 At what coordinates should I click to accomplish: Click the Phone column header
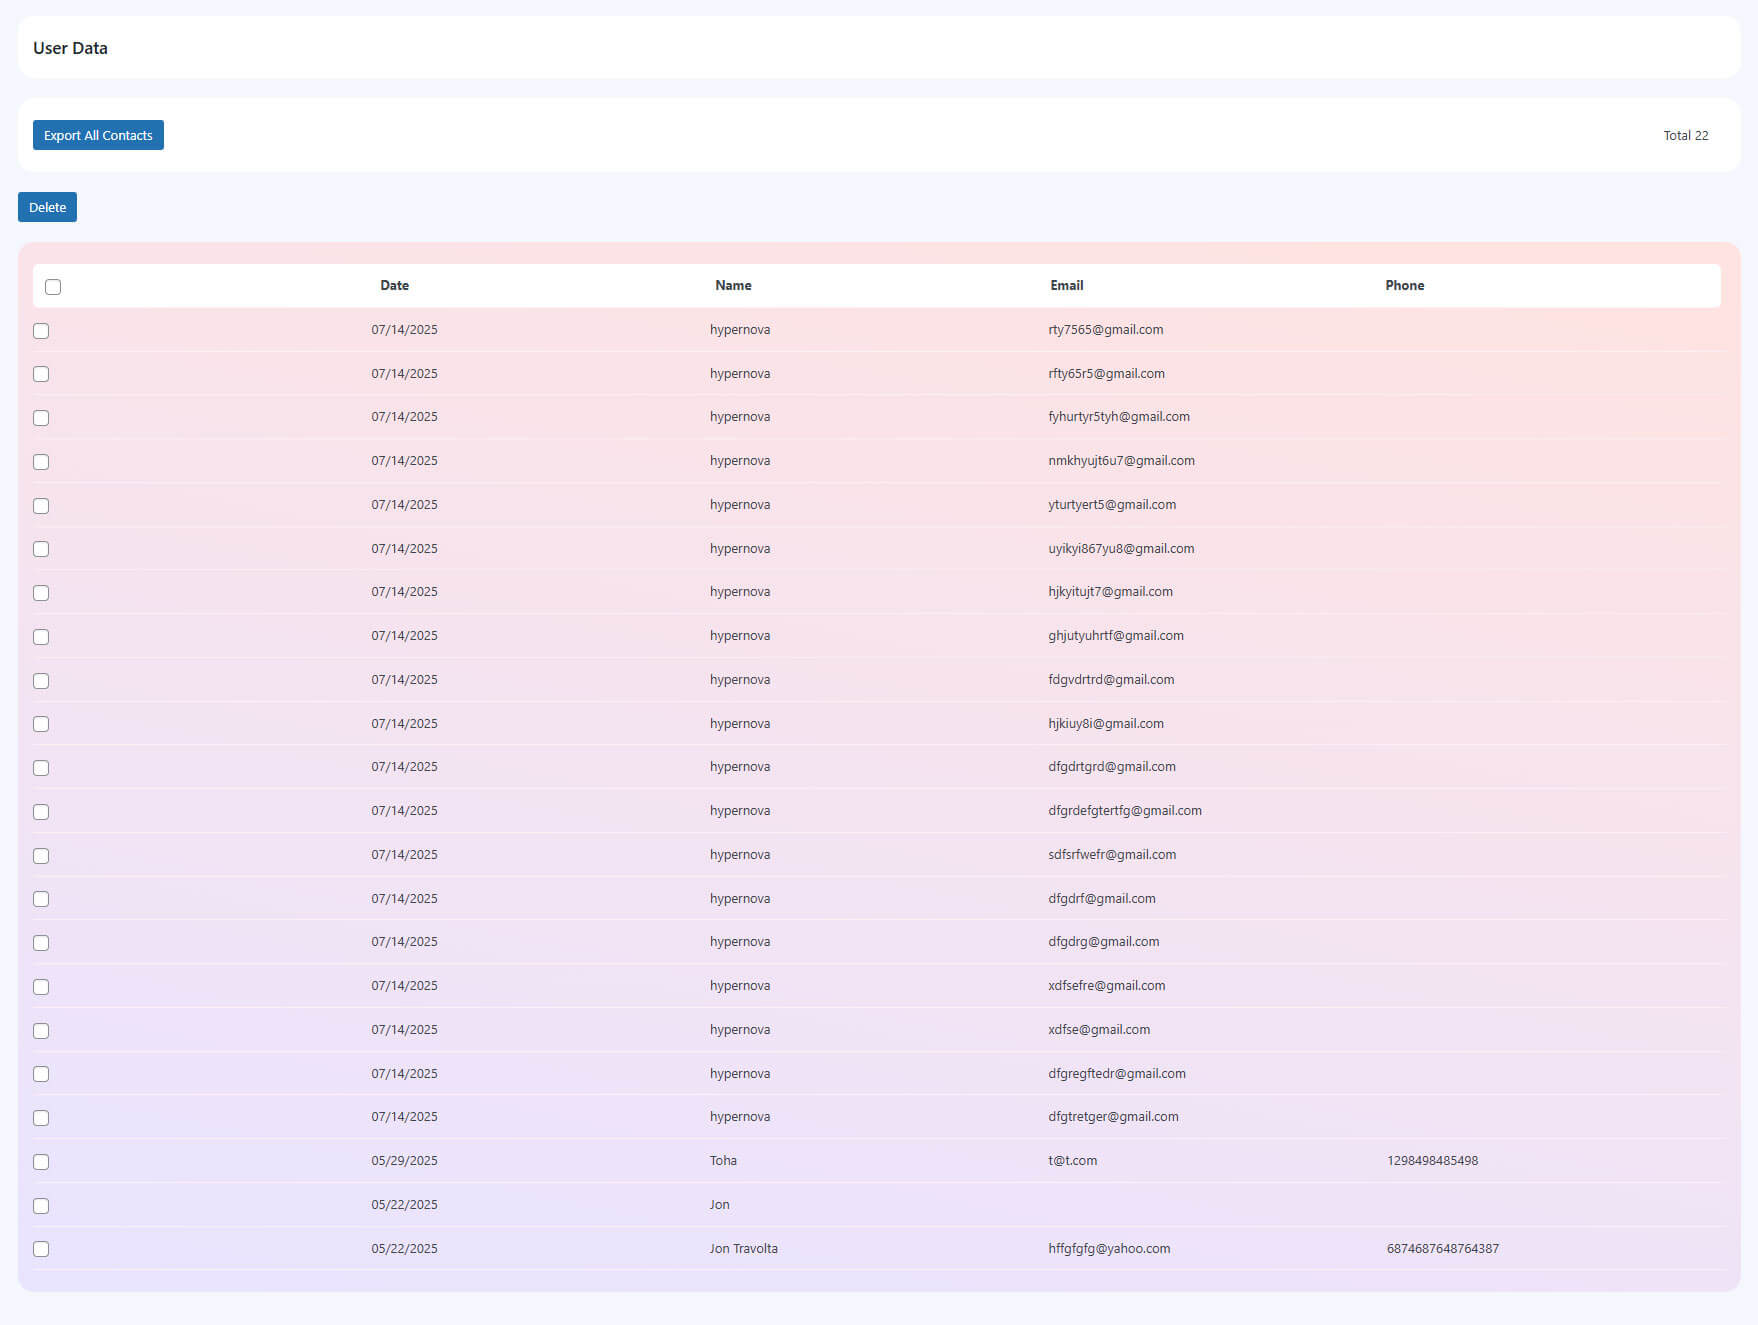click(x=1404, y=285)
